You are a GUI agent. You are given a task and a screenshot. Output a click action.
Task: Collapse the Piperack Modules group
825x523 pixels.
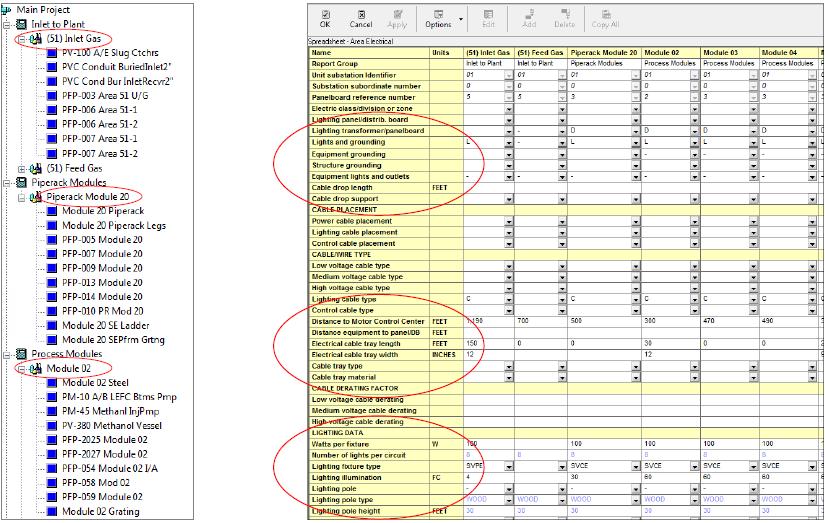7,183
